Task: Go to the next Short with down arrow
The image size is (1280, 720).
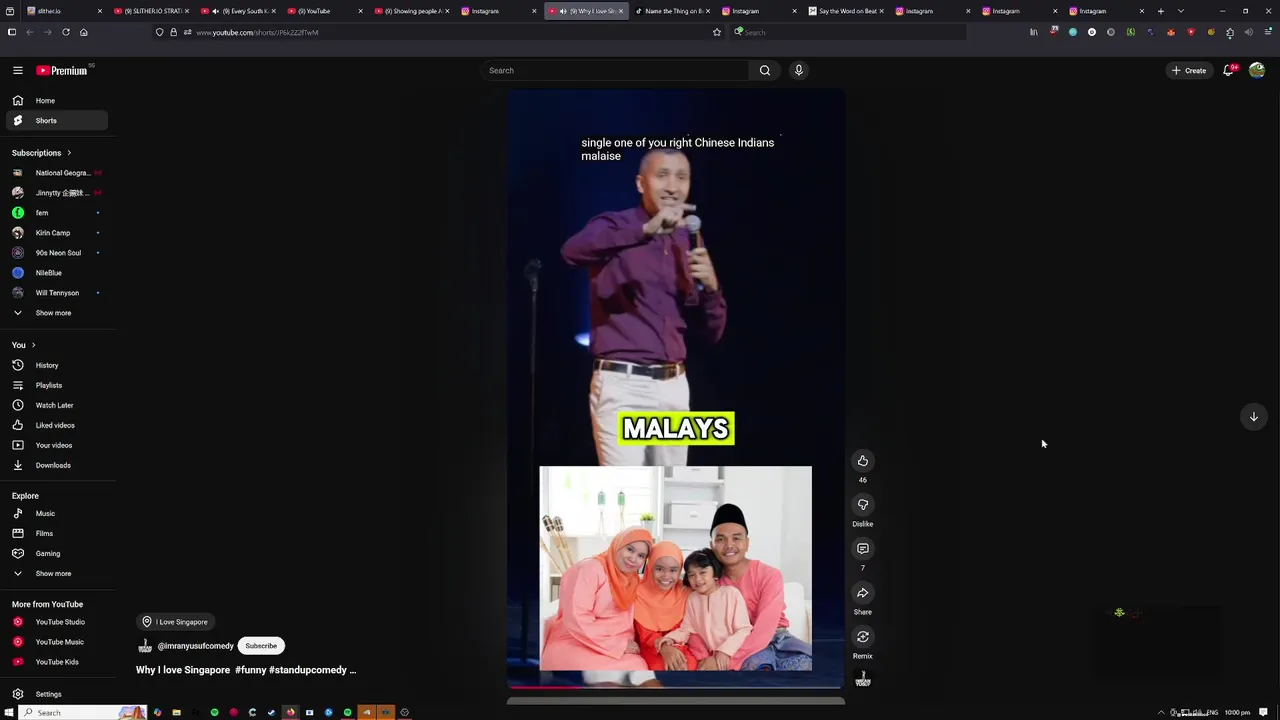Action: 1253,417
